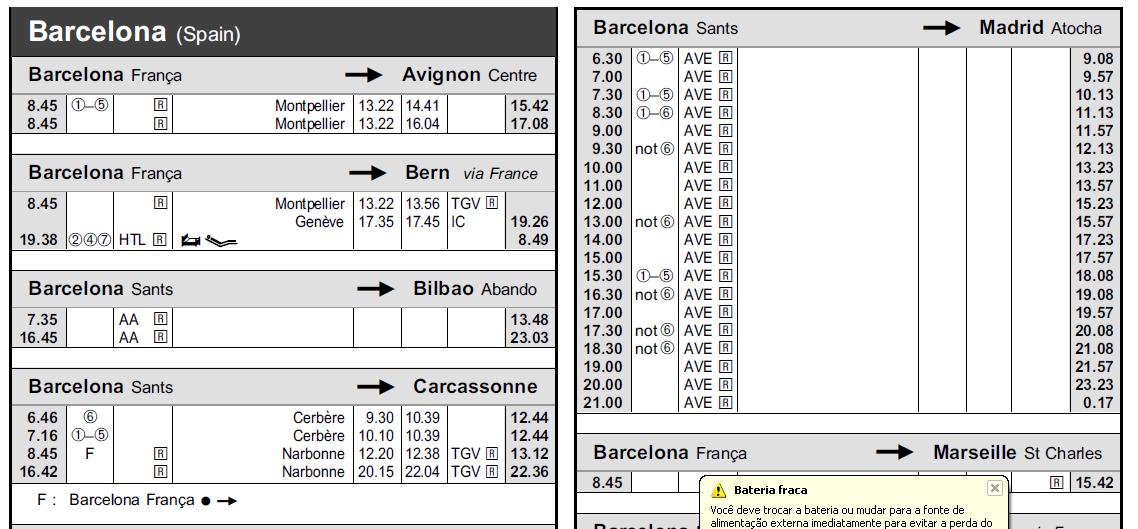Click the Barcelona (Spain) page title

click(134, 32)
